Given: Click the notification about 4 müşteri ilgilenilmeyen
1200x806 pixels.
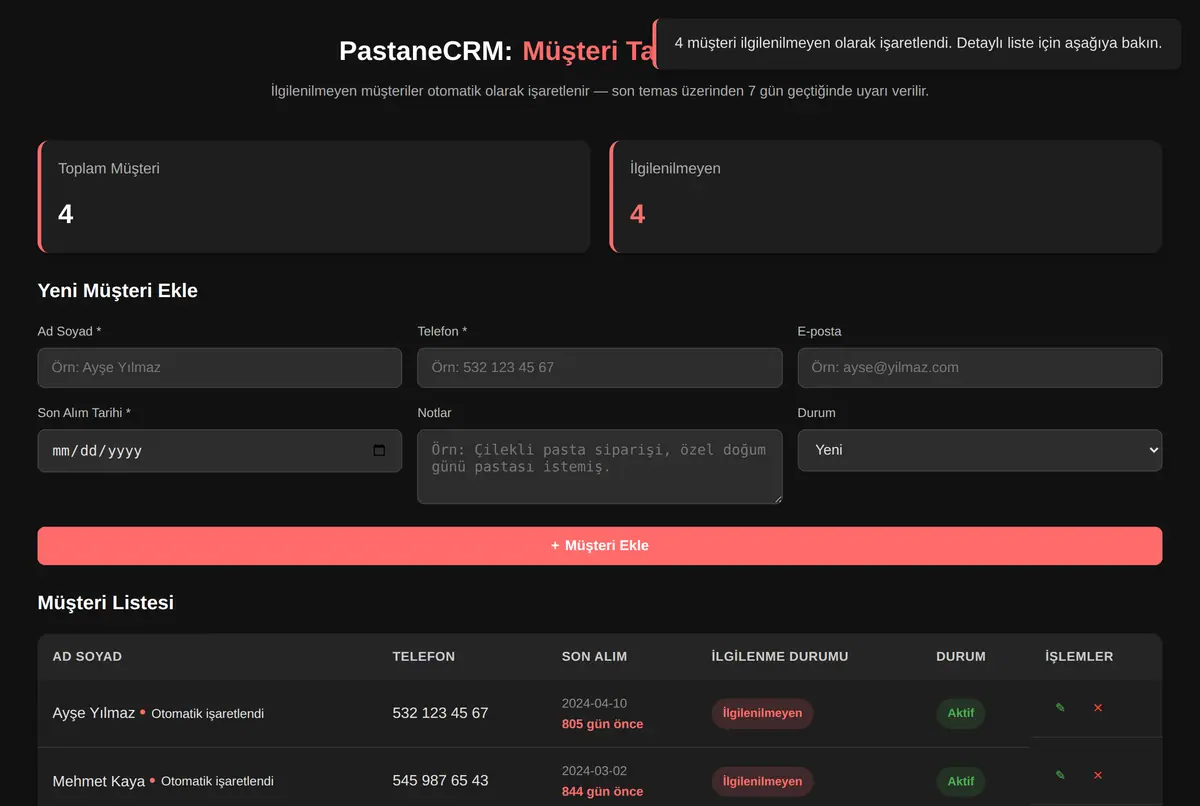Looking at the screenshot, I should (x=917, y=43).
